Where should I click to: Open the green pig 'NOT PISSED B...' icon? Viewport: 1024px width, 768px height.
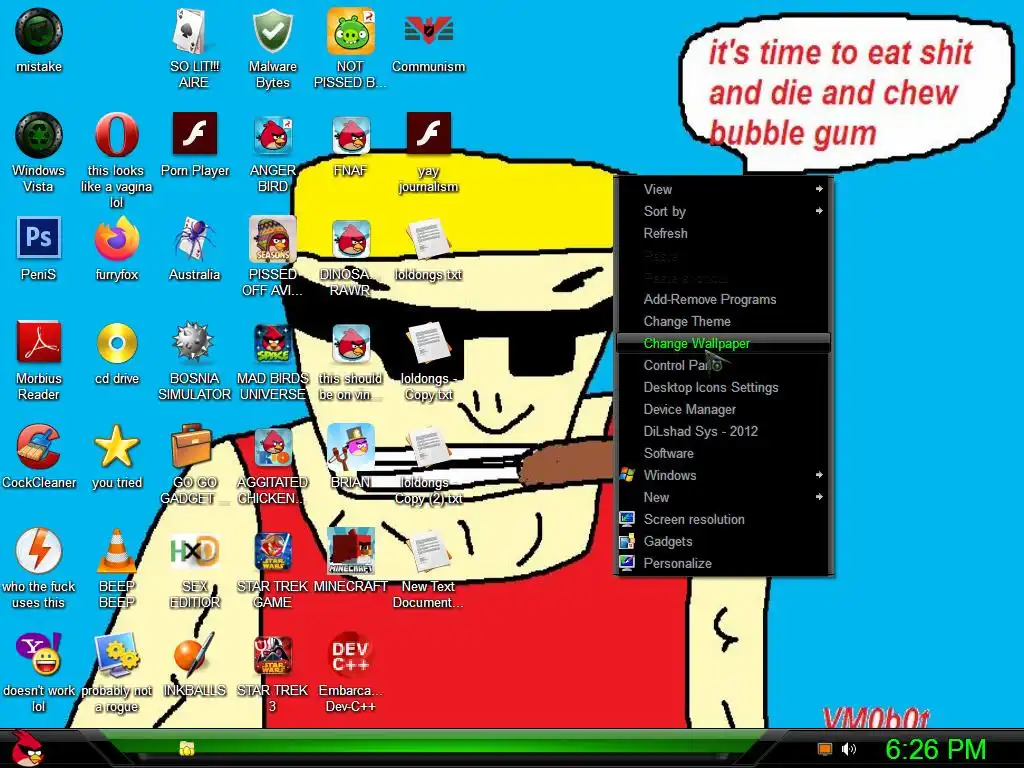(350, 33)
